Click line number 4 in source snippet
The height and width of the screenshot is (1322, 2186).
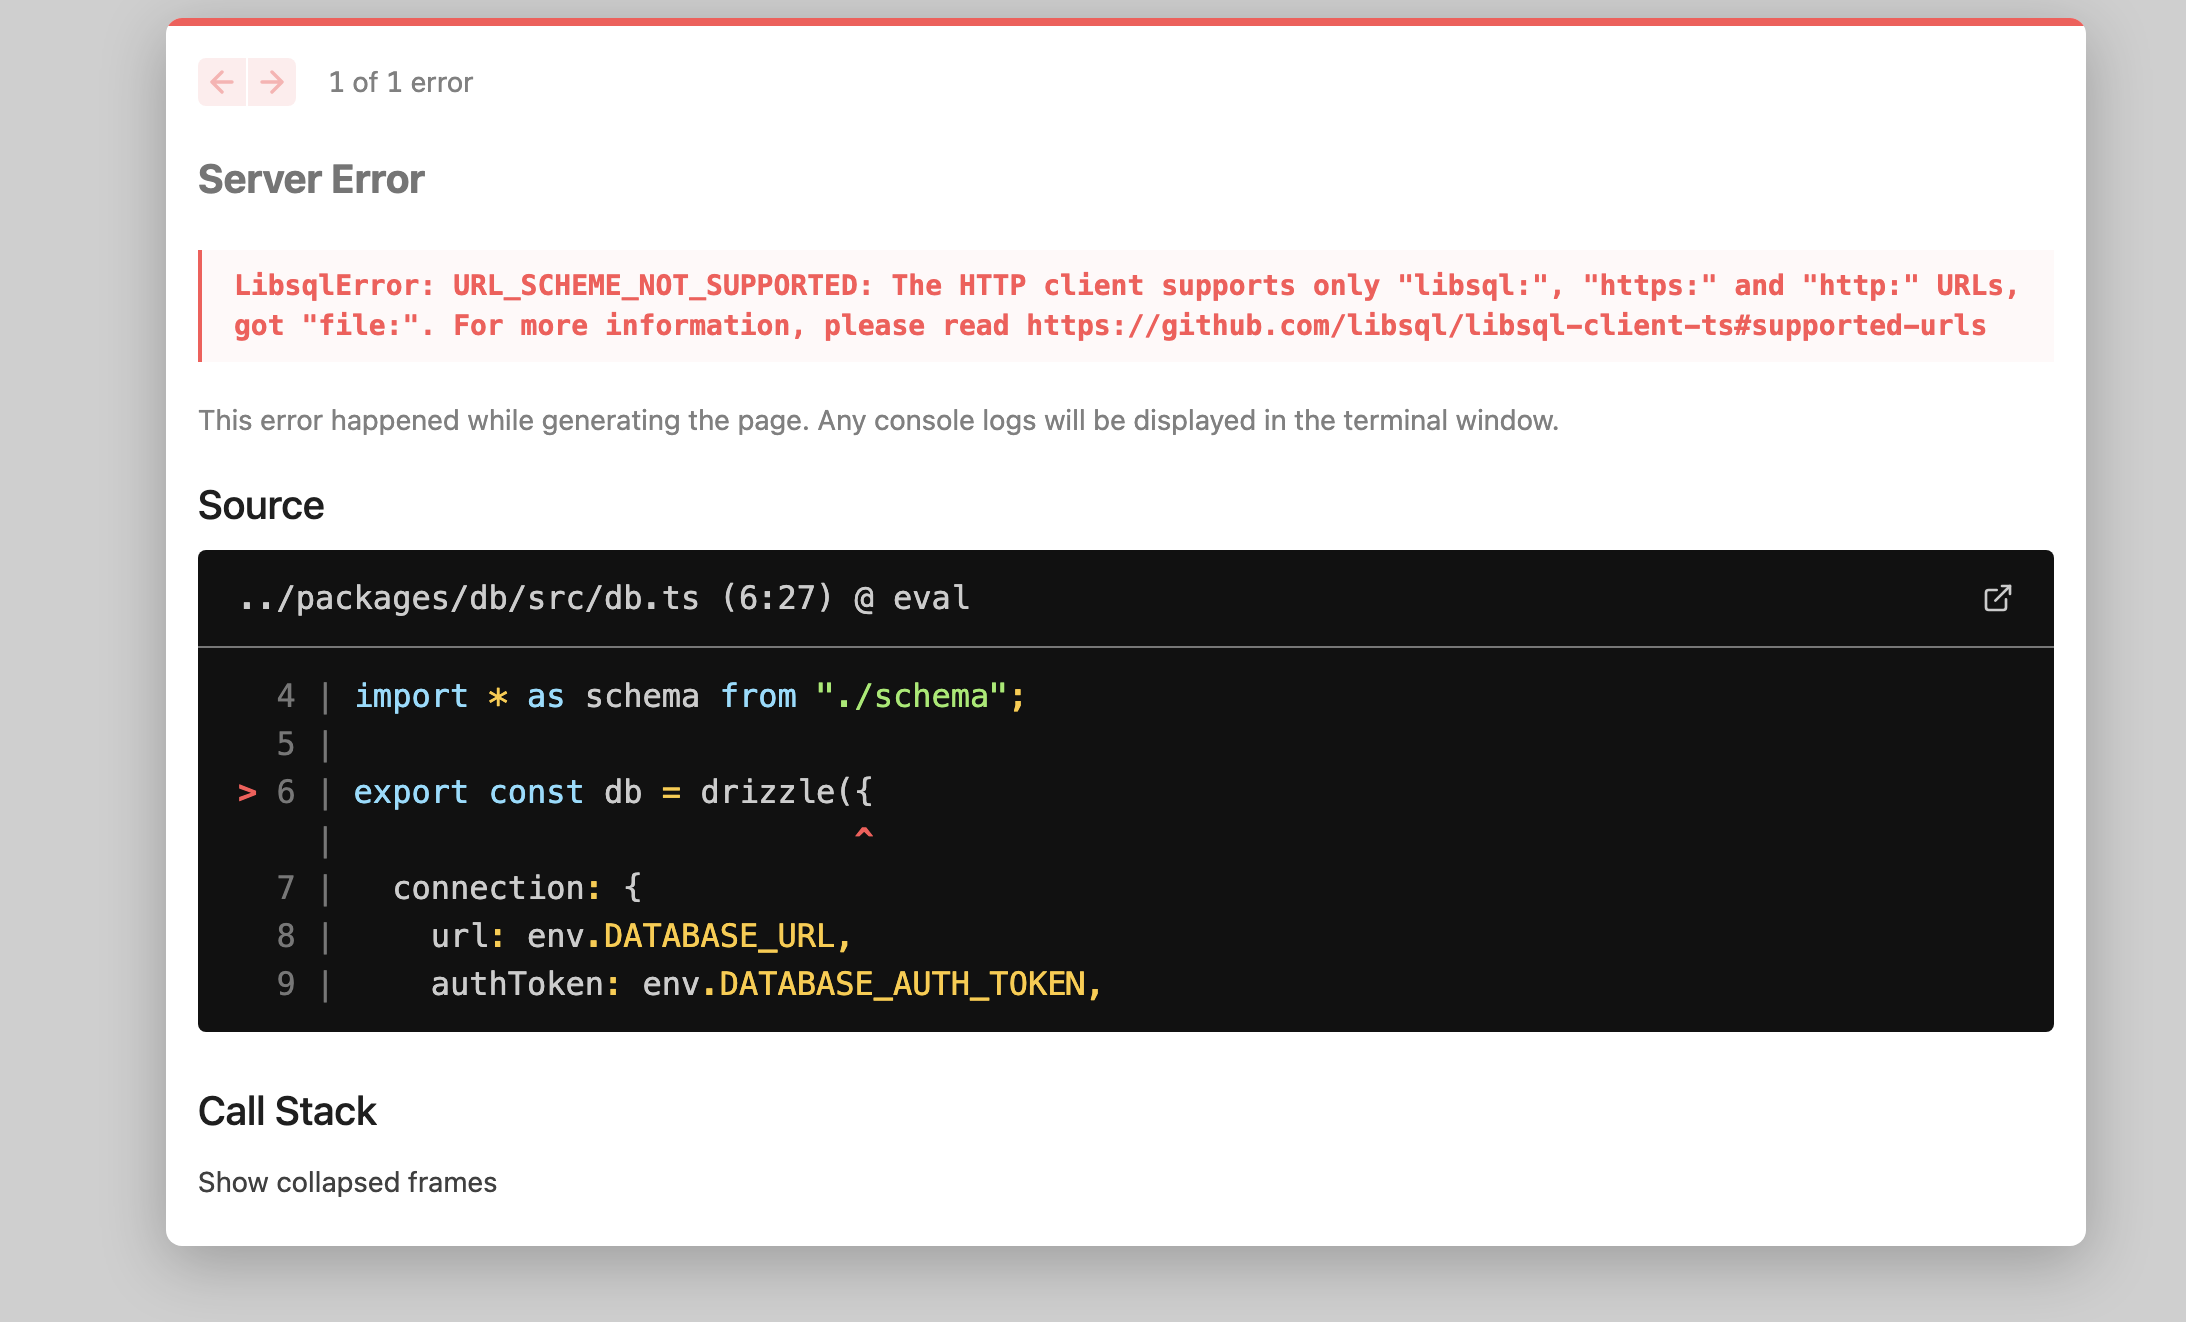click(286, 696)
